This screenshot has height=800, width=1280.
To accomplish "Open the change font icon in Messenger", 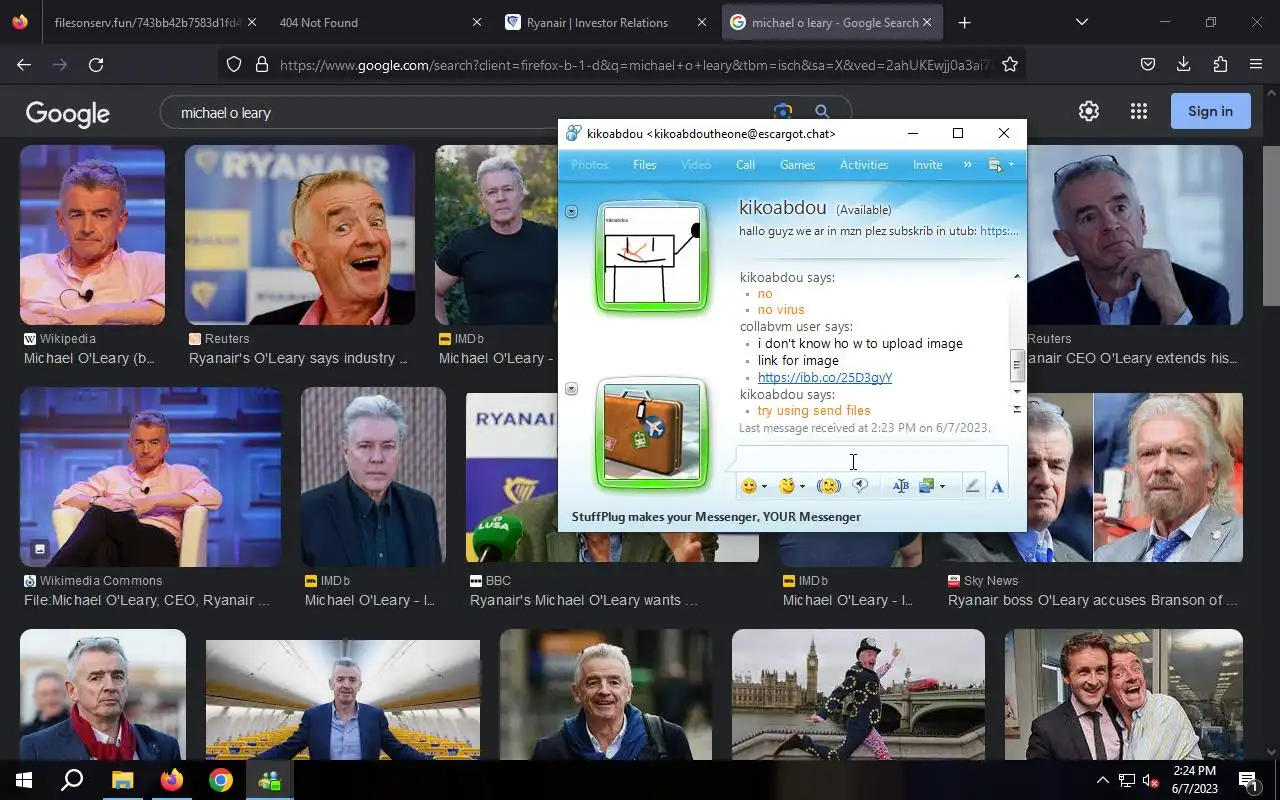I will point(900,486).
